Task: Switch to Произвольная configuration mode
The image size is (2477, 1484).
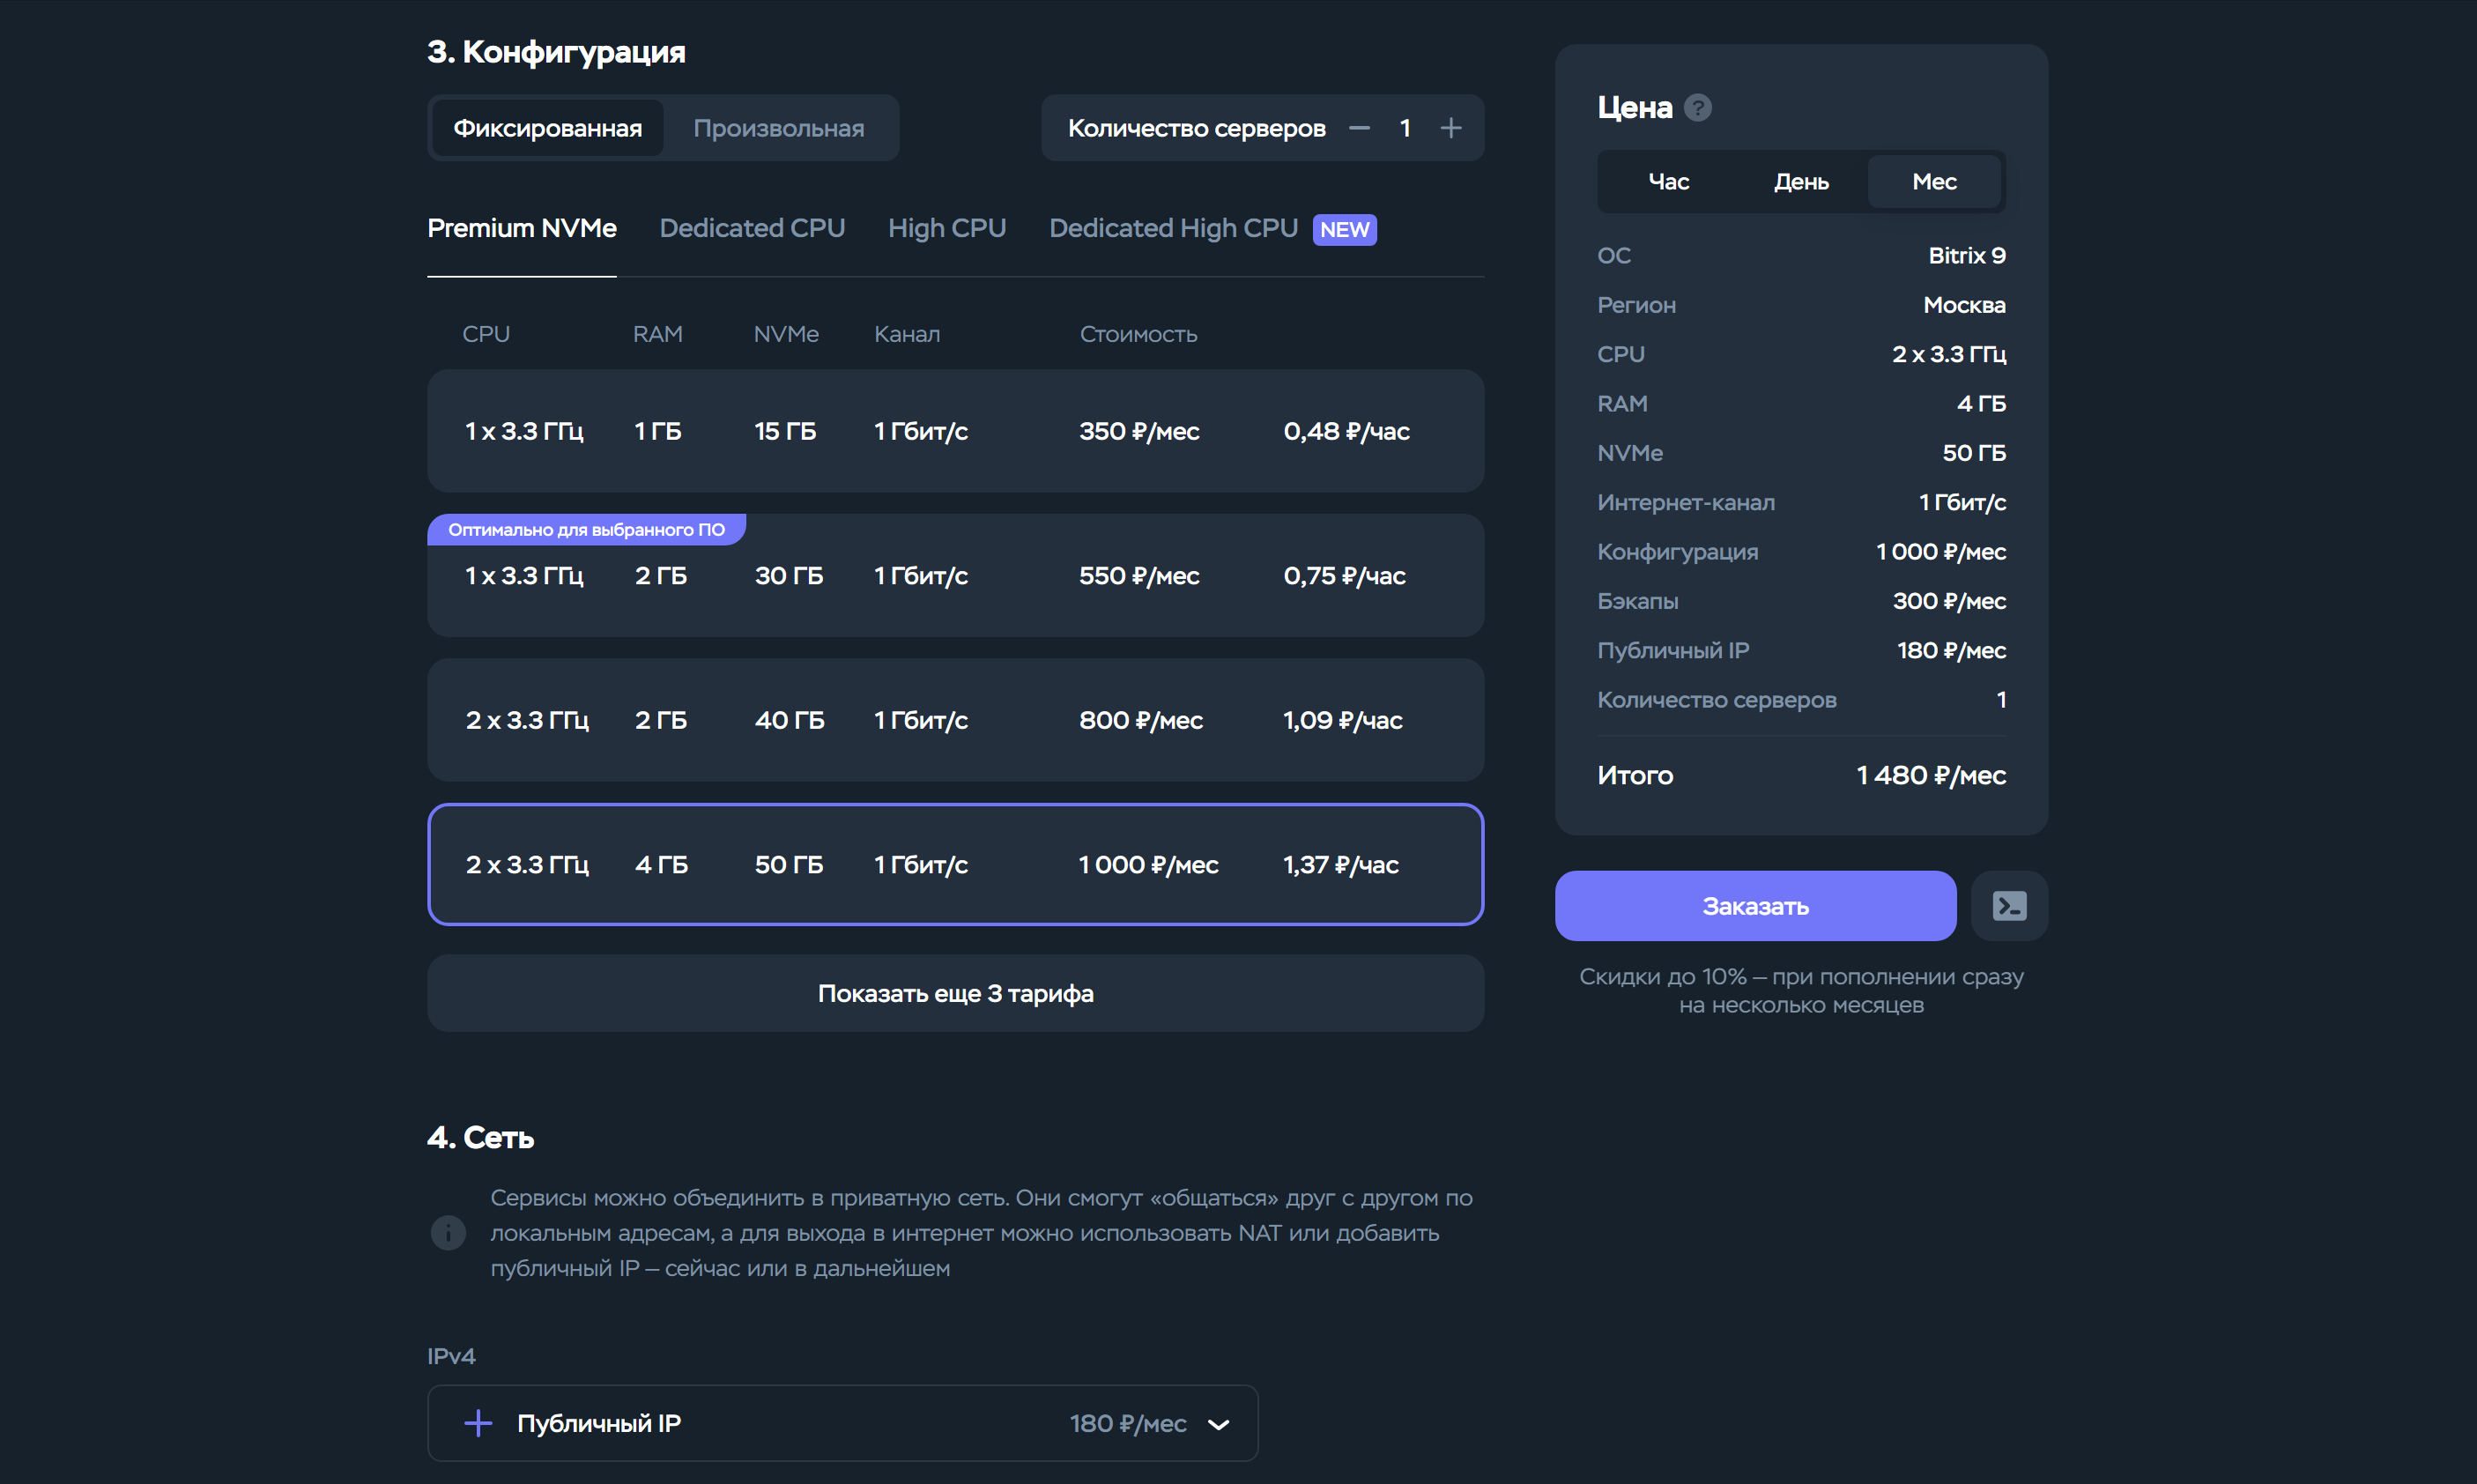Action: pos(778,128)
